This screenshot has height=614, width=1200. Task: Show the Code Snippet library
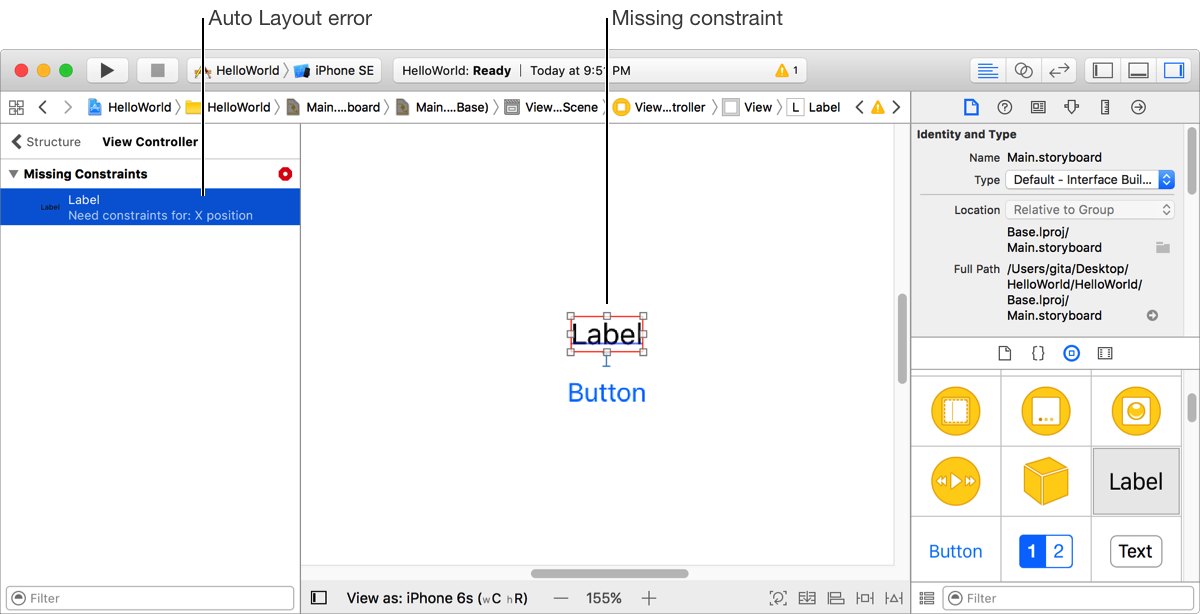1038,353
